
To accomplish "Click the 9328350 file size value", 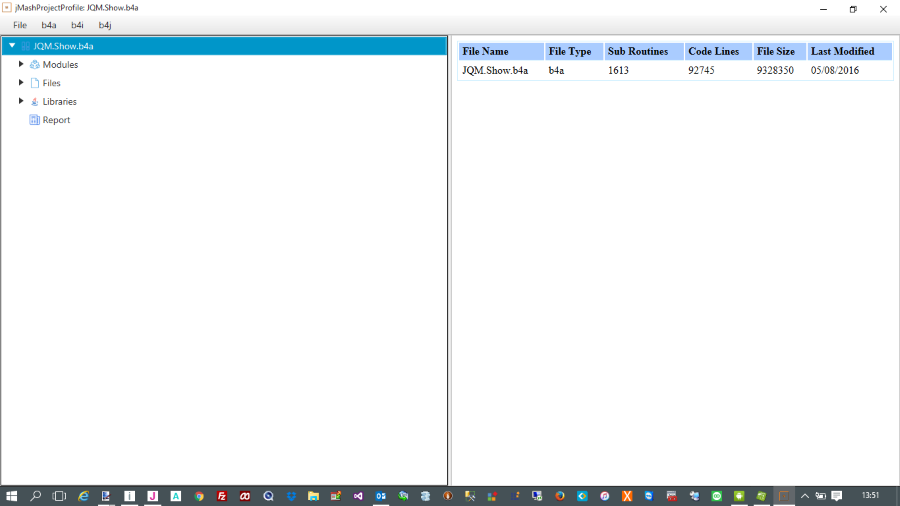I will [x=775, y=71].
